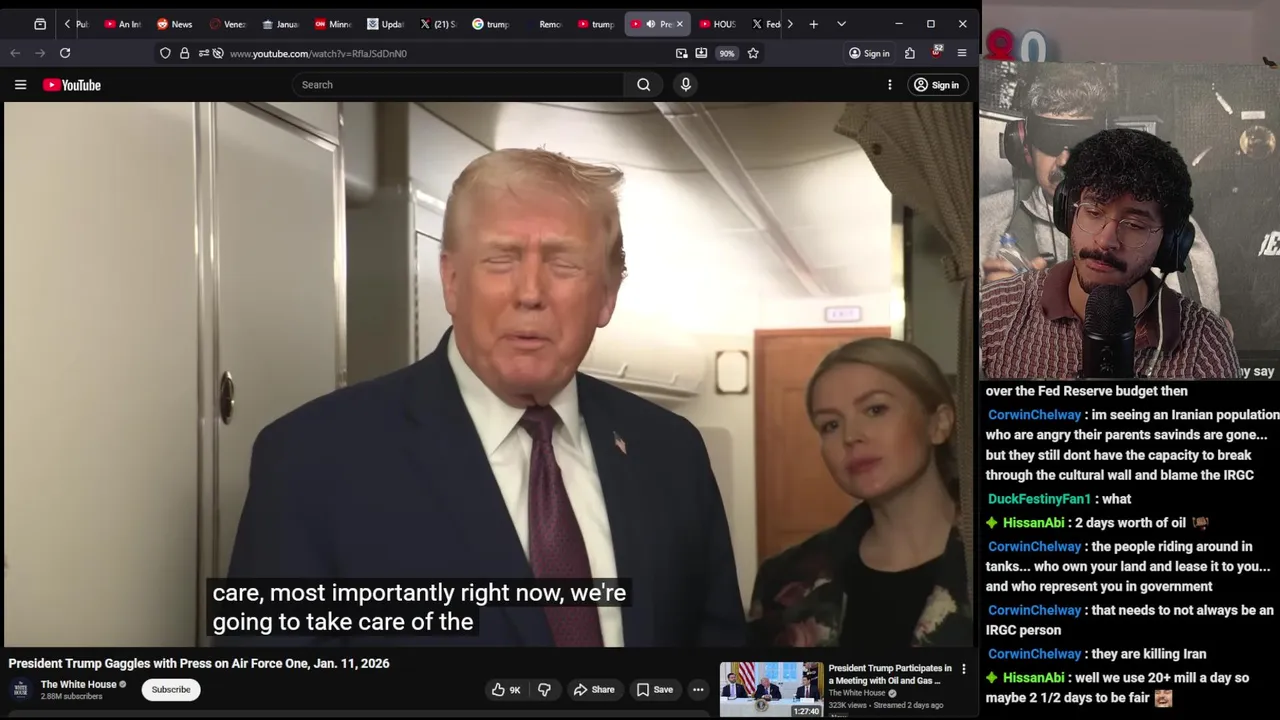Switch to the X (21) tab
Image resolution: width=1280 pixels, height=720 pixels.
point(438,24)
